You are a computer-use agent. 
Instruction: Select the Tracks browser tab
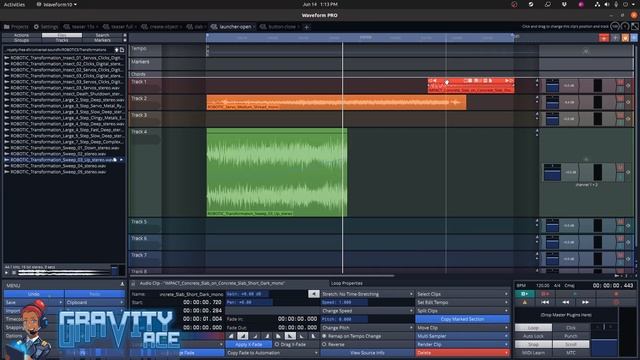click(x=62, y=40)
